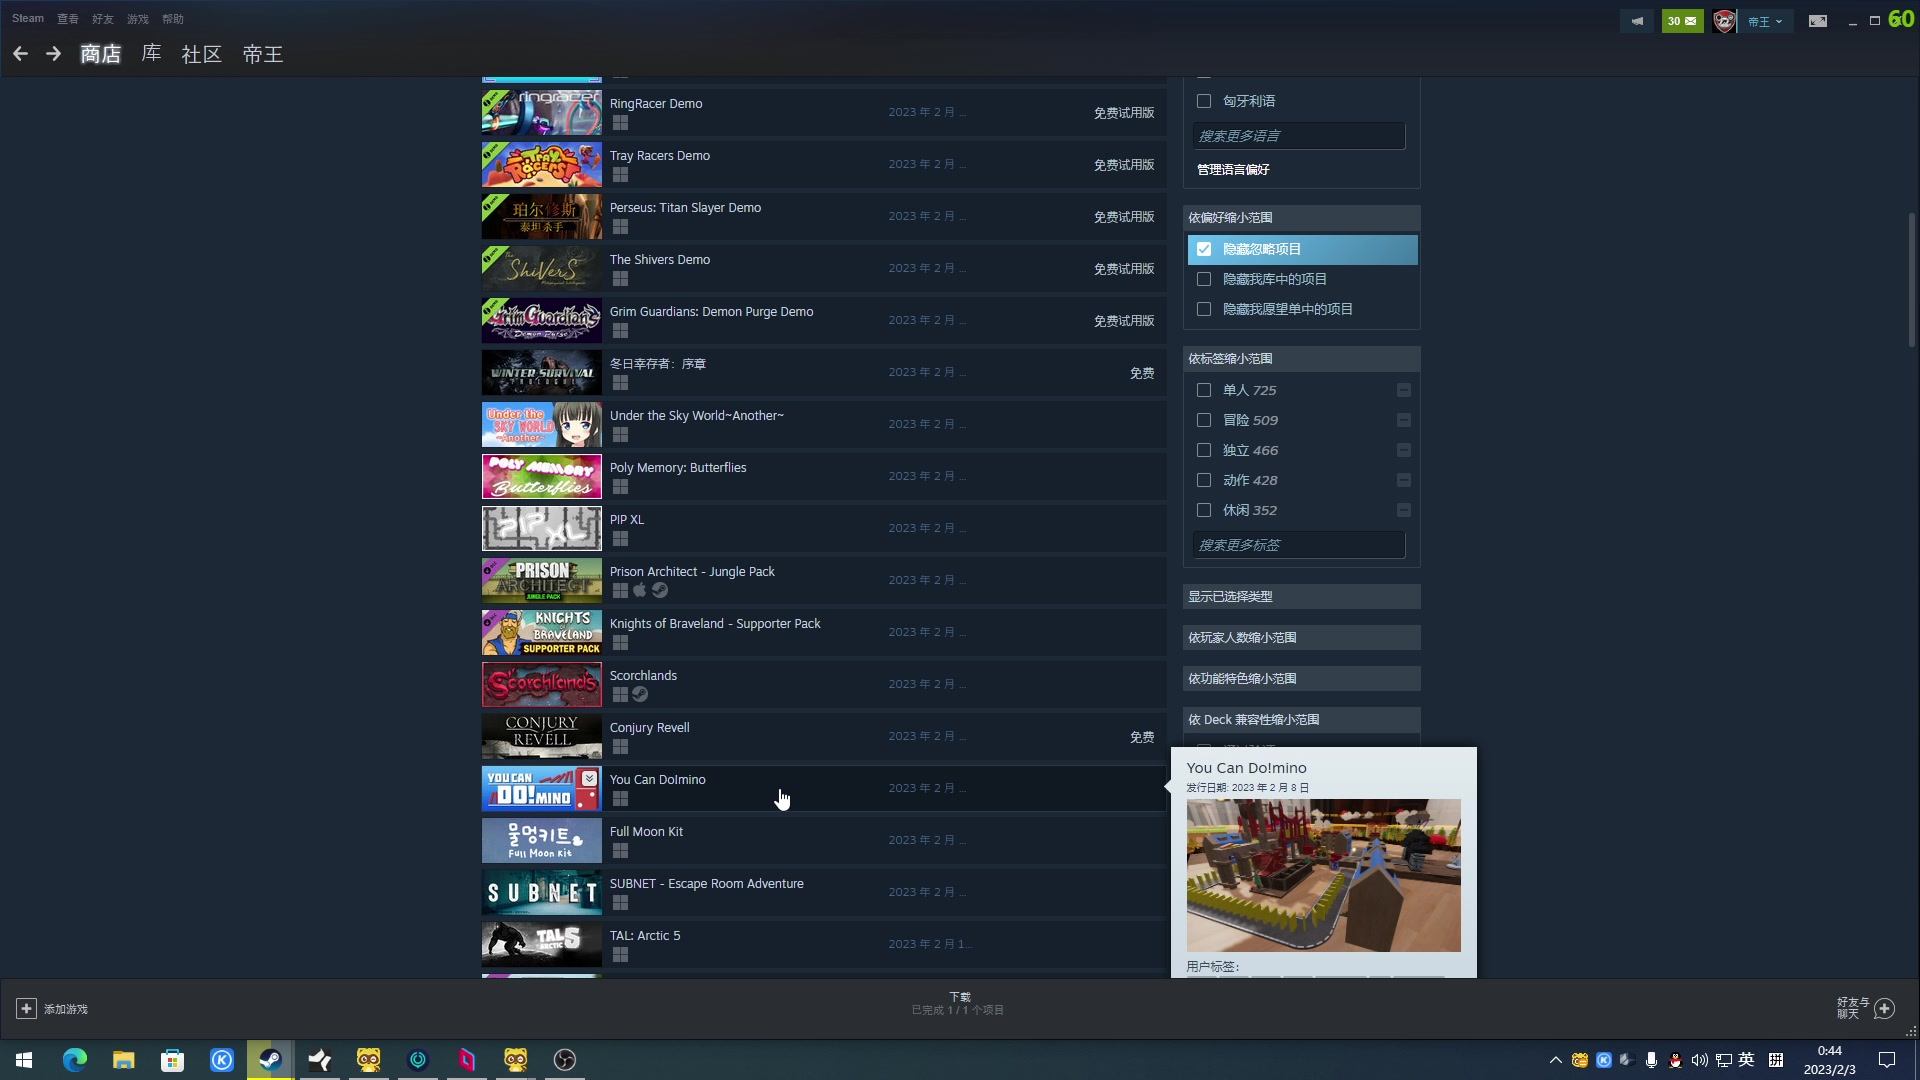Open the QQ penguin tray icon
1920x1080 pixels.
click(x=1675, y=1060)
